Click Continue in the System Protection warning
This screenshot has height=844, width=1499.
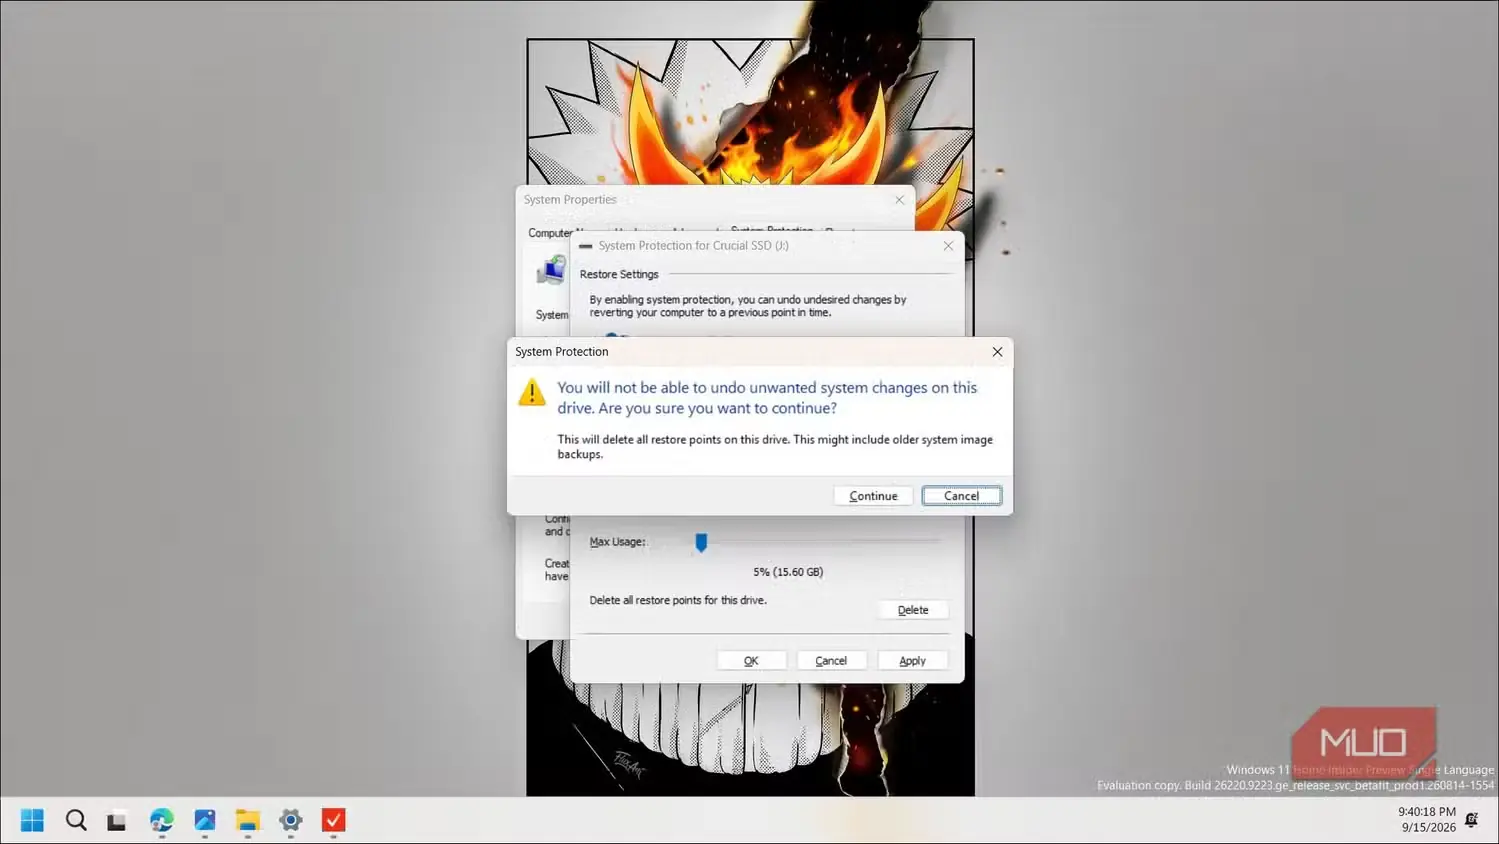873,496
